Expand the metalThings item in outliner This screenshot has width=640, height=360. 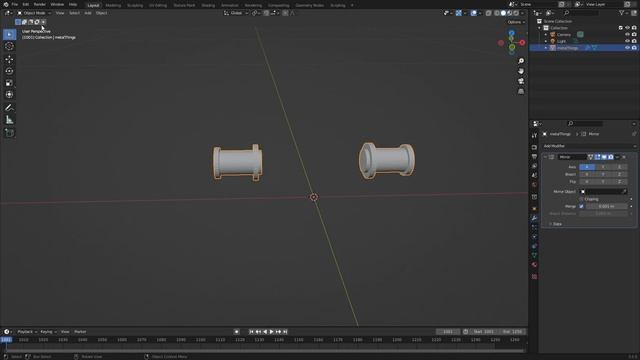click(x=546, y=48)
